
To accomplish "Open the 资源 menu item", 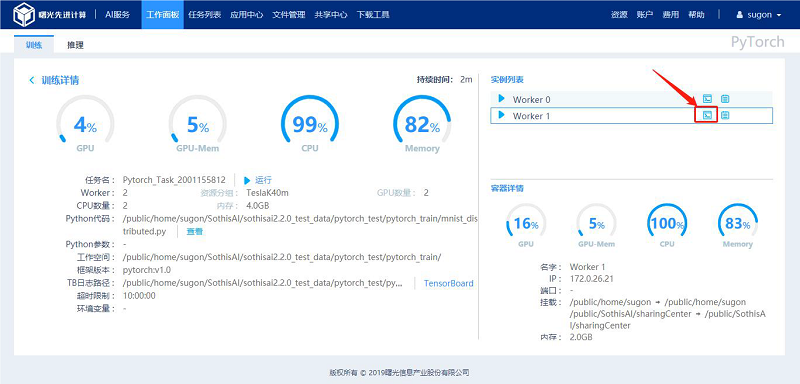I will click(x=619, y=15).
